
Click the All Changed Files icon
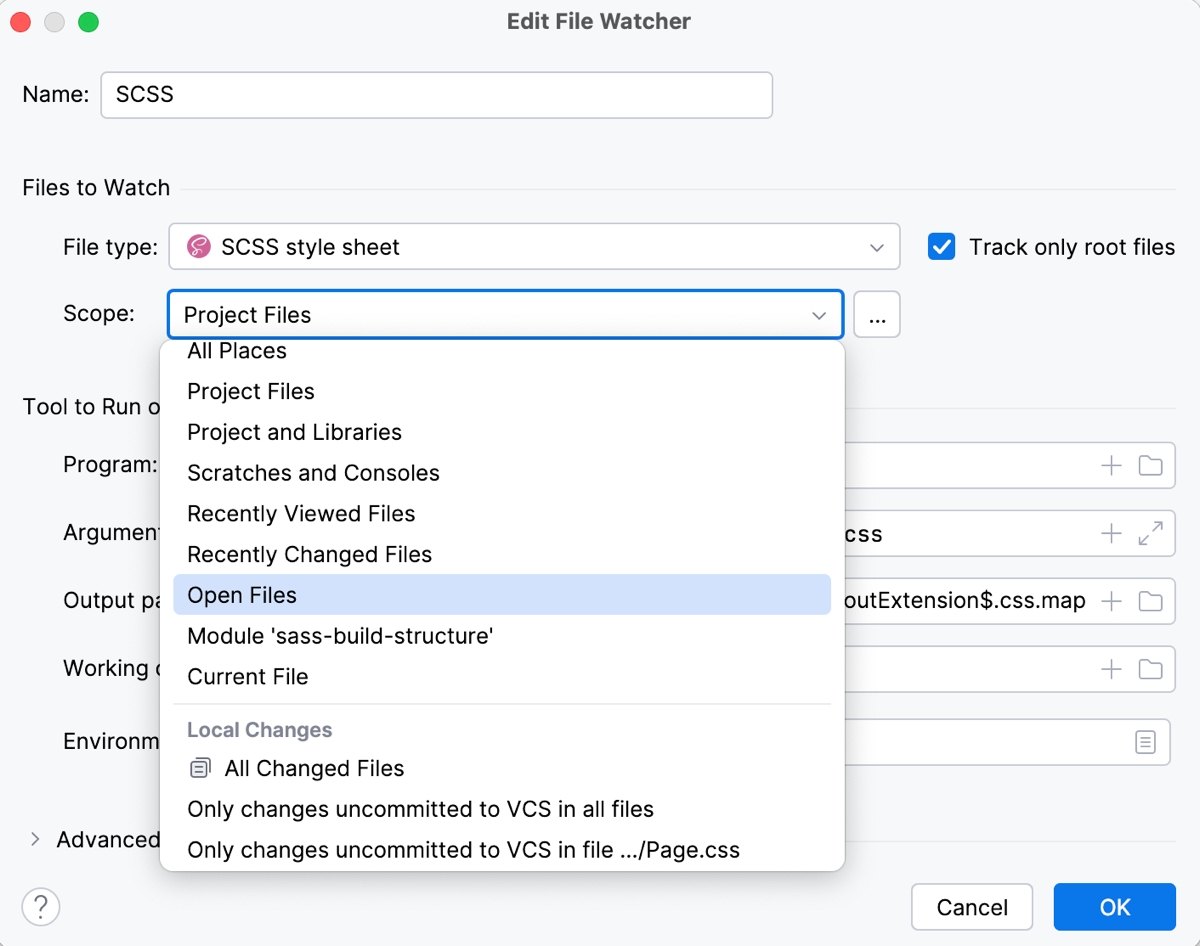(x=199, y=767)
